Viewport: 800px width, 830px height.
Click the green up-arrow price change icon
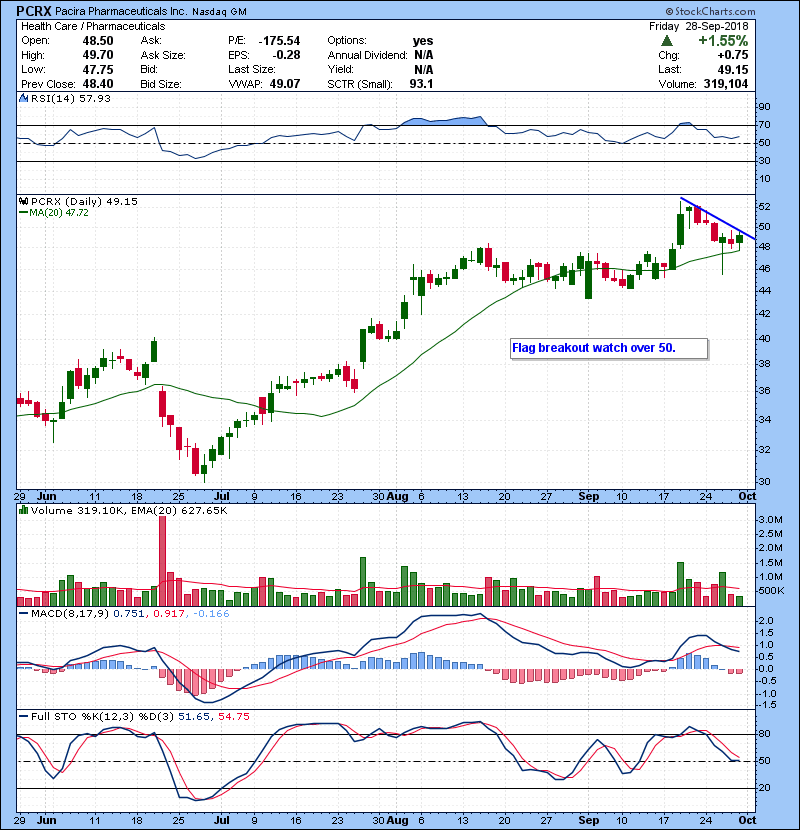point(666,40)
